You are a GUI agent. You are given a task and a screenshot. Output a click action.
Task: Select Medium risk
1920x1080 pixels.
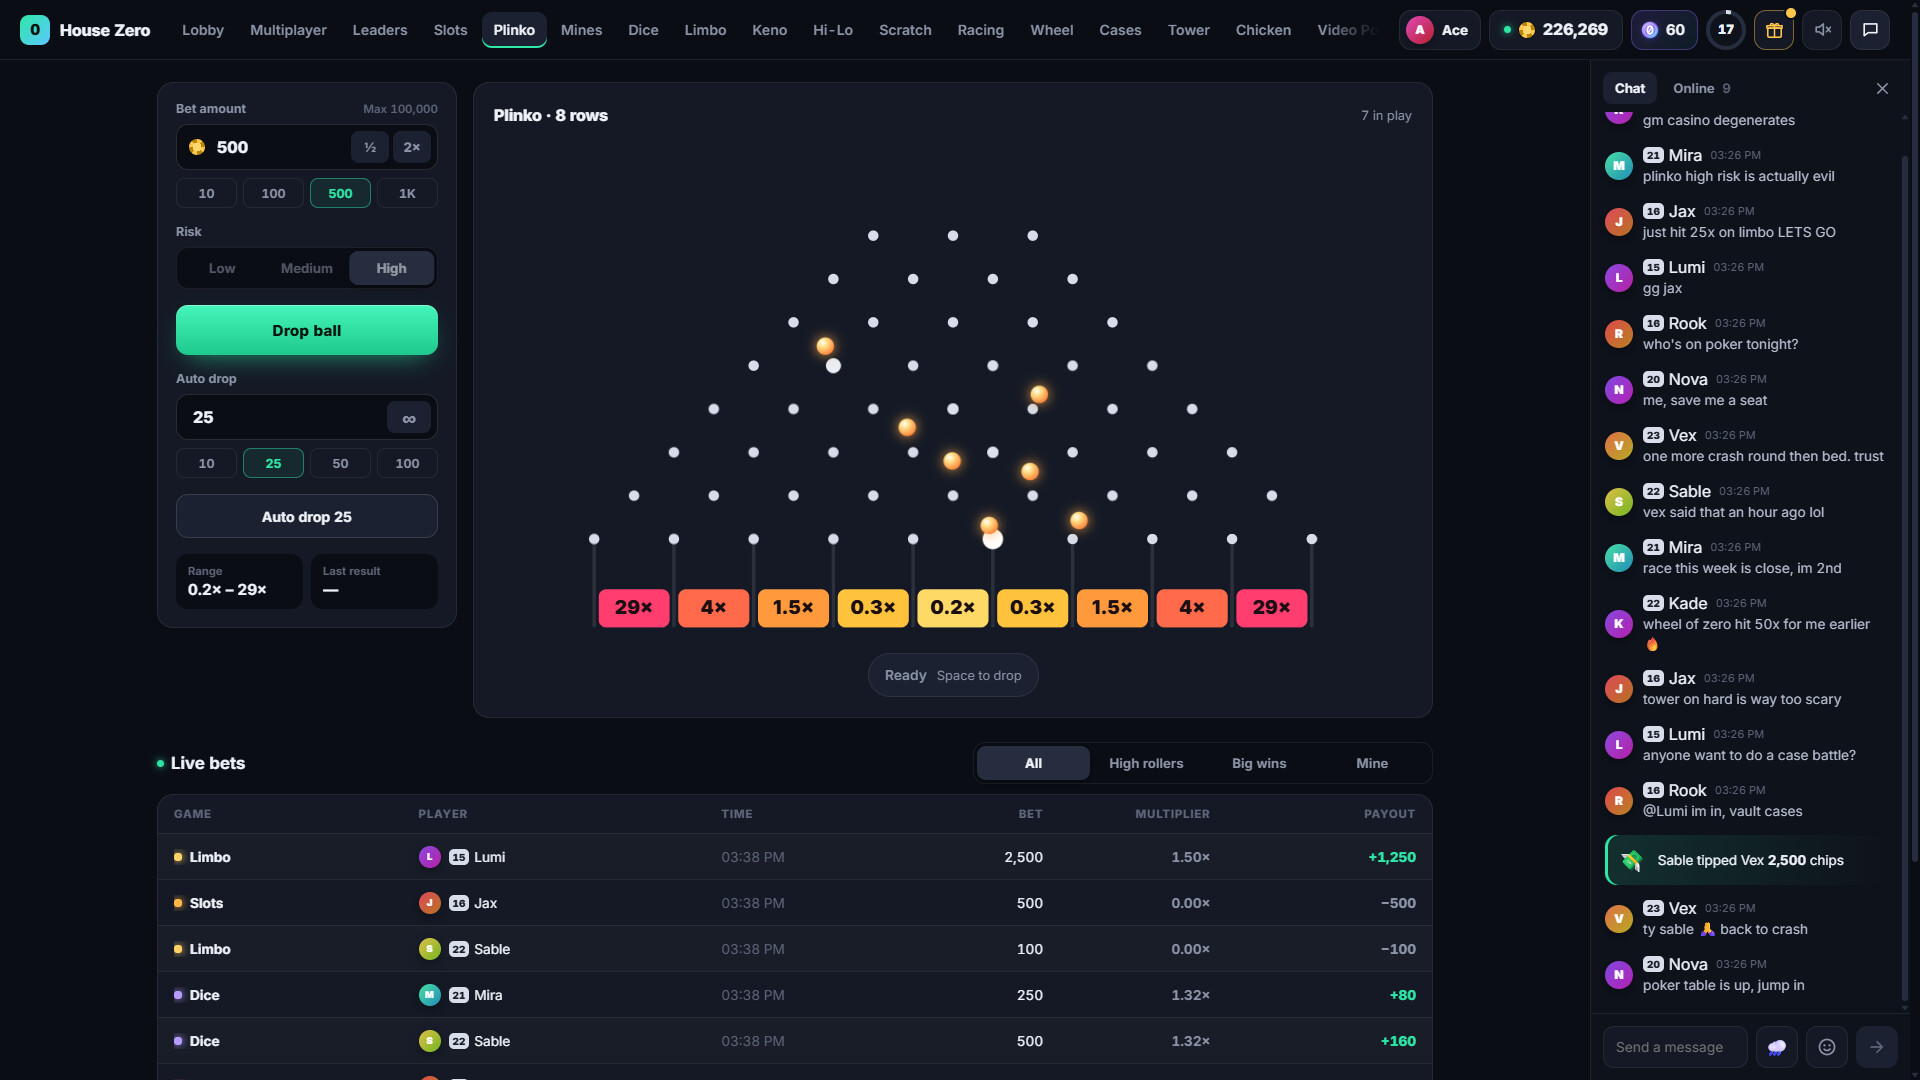(306, 268)
